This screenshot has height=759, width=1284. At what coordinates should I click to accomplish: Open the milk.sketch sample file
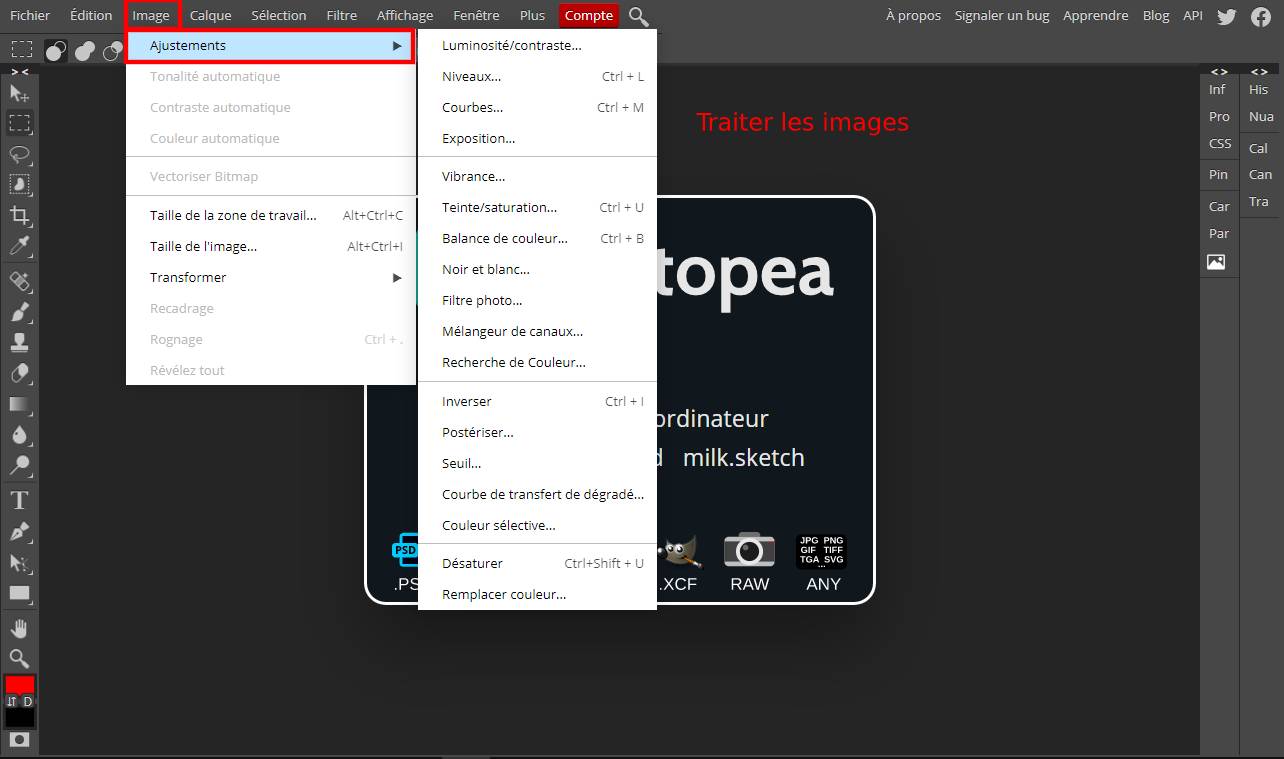pos(744,457)
